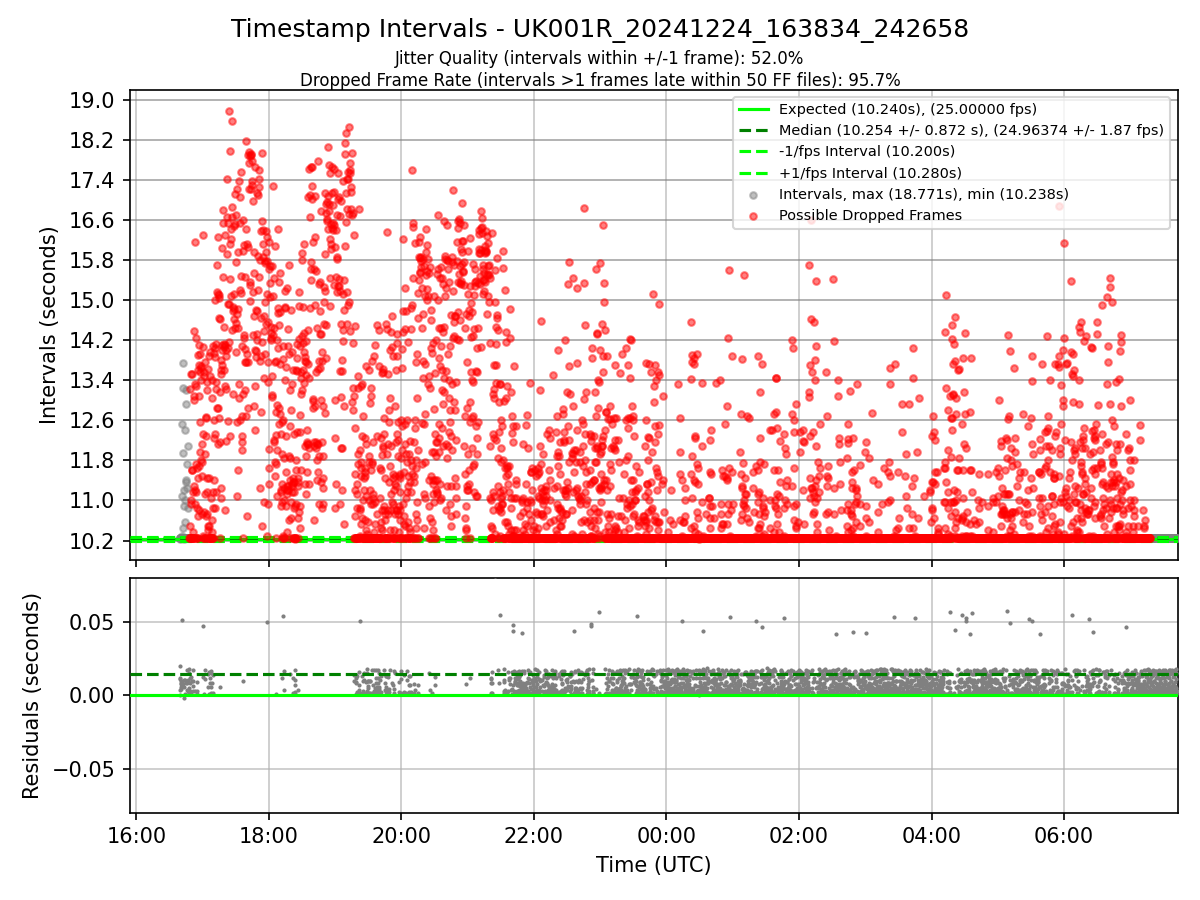The image size is (1200, 900).
Task: Click the 'Jitter Quality' 52.0% subtitle line
Action: (599, 58)
